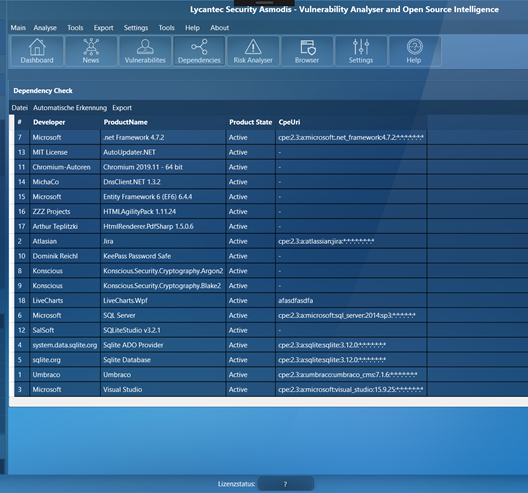Open the About menu

point(220,28)
